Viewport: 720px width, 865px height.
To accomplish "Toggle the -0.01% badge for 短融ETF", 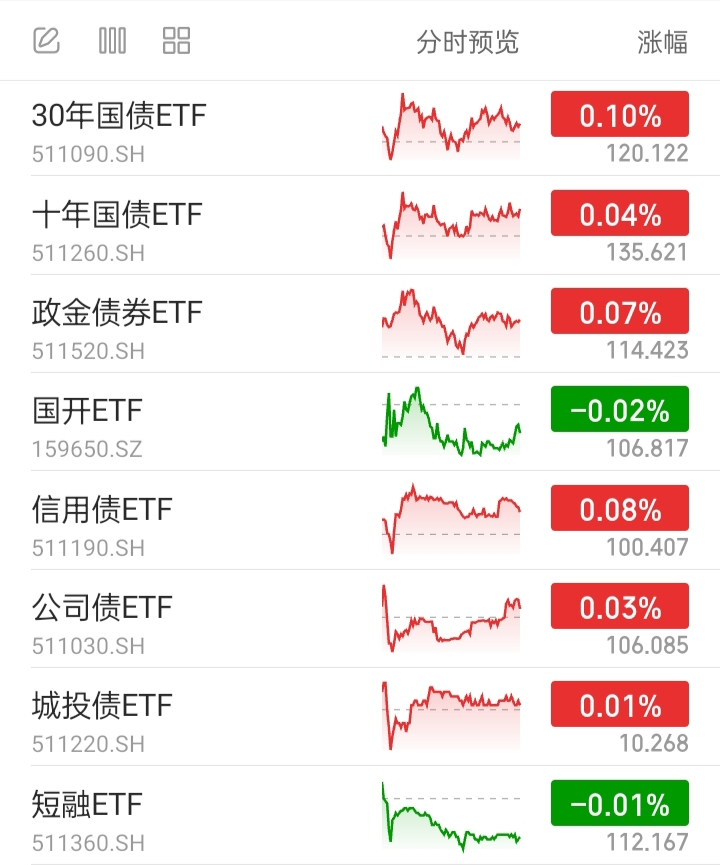I will pyautogui.click(x=620, y=803).
